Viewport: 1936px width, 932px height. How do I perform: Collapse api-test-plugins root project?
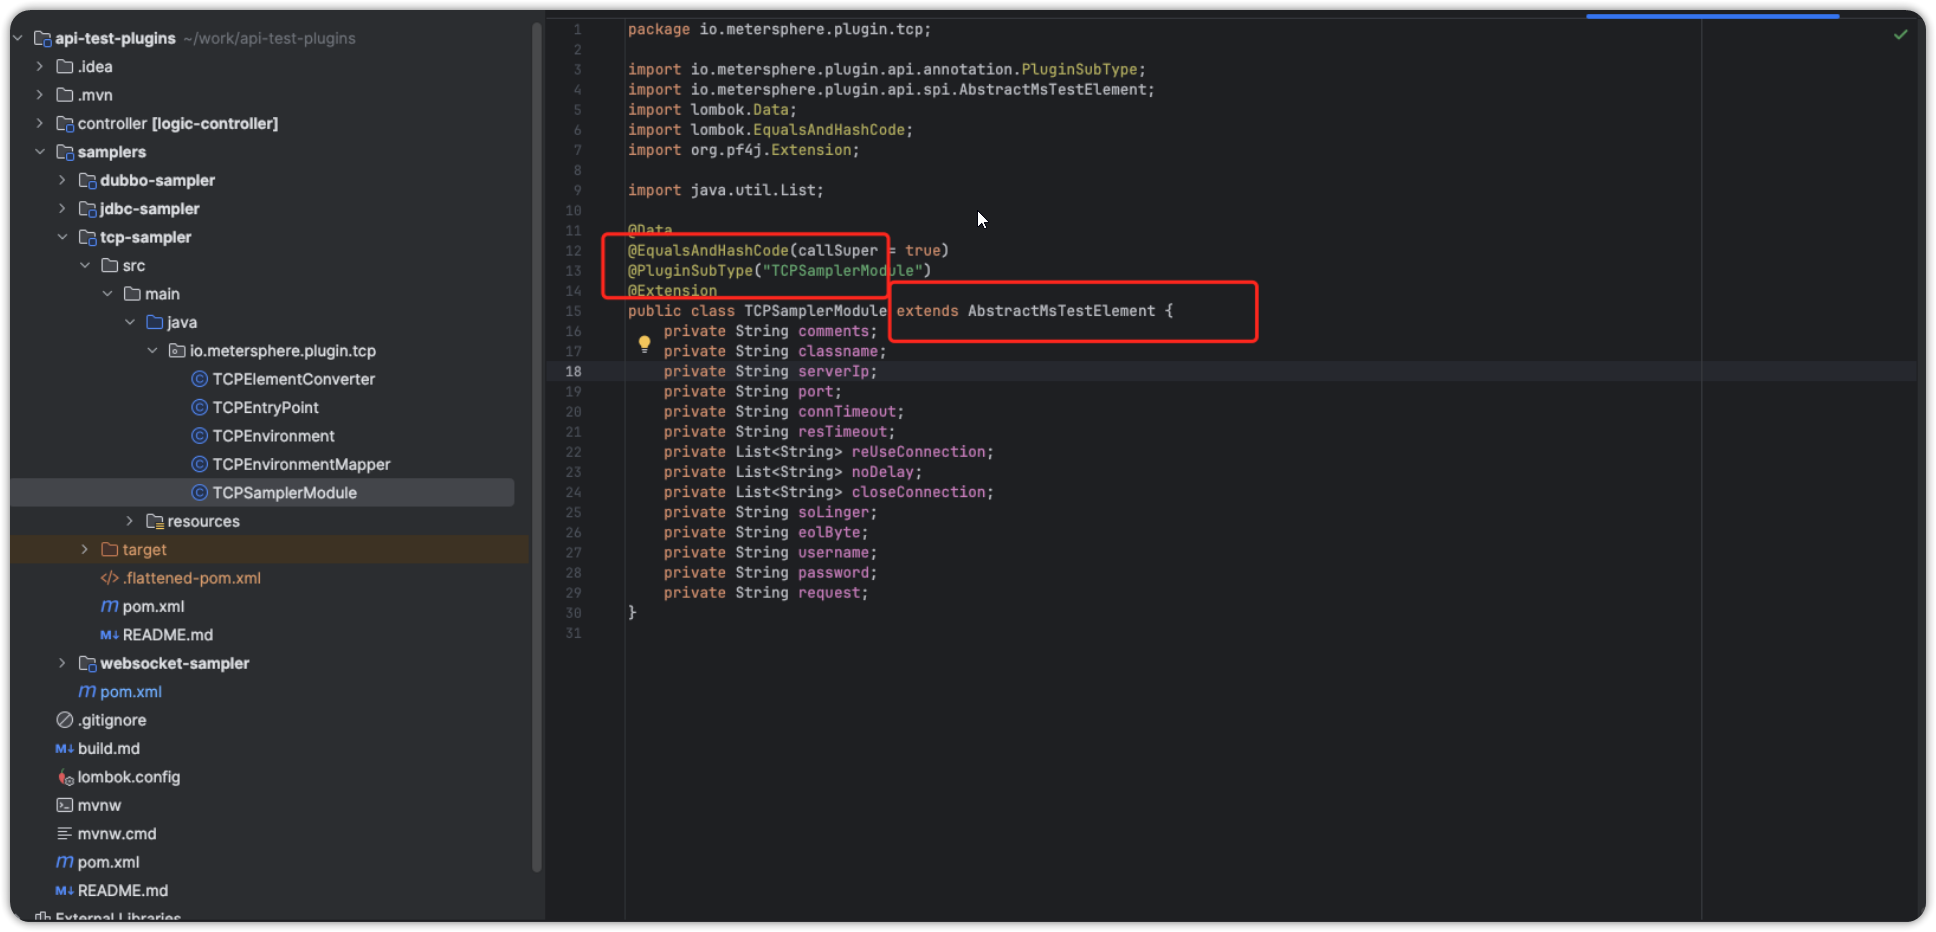(x=18, y=38)
